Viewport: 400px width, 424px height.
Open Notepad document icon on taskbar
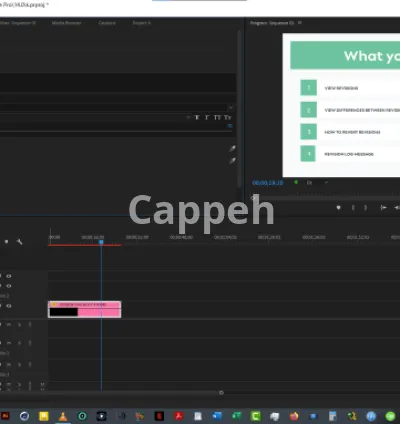198,416
